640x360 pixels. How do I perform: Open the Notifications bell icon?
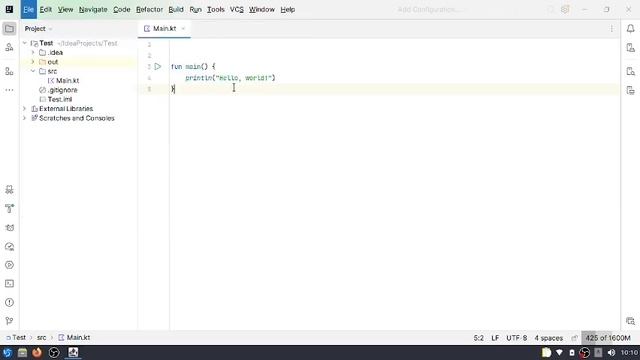[631, 29]
